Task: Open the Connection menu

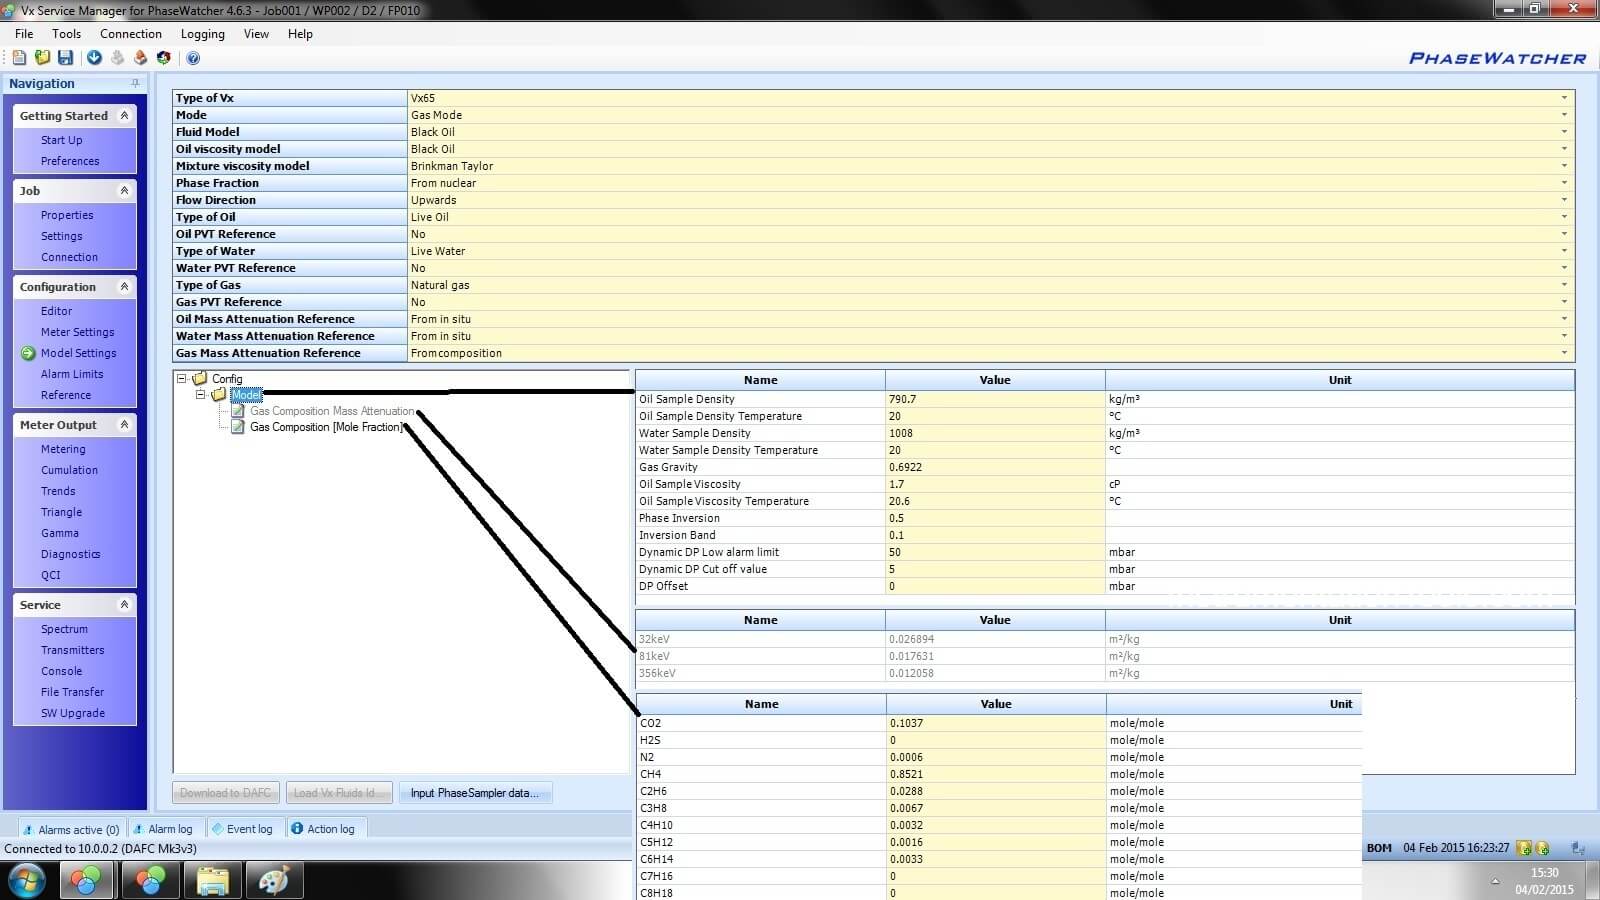Action: [x=131, y=34]
